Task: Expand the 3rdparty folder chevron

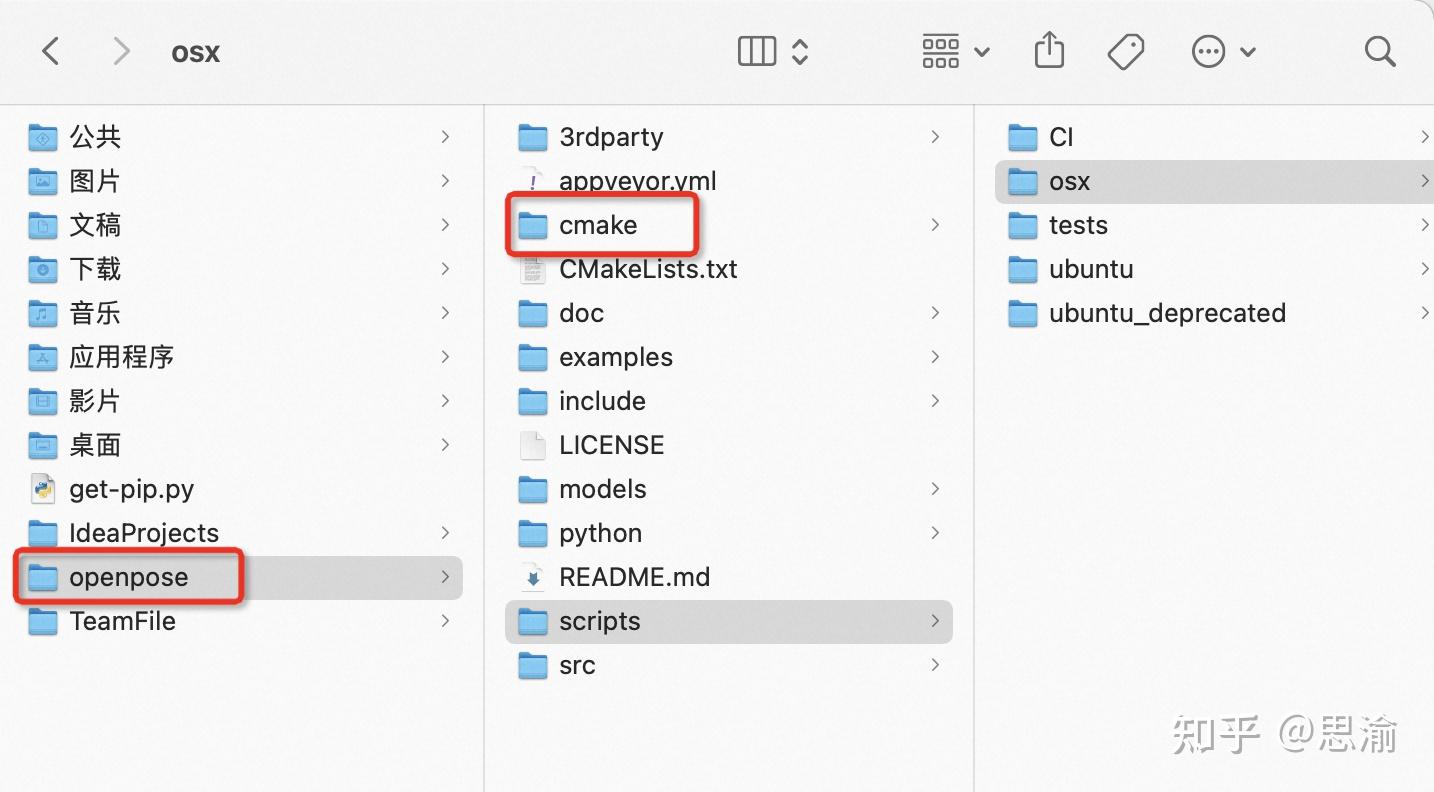Action: pos(934,137)
